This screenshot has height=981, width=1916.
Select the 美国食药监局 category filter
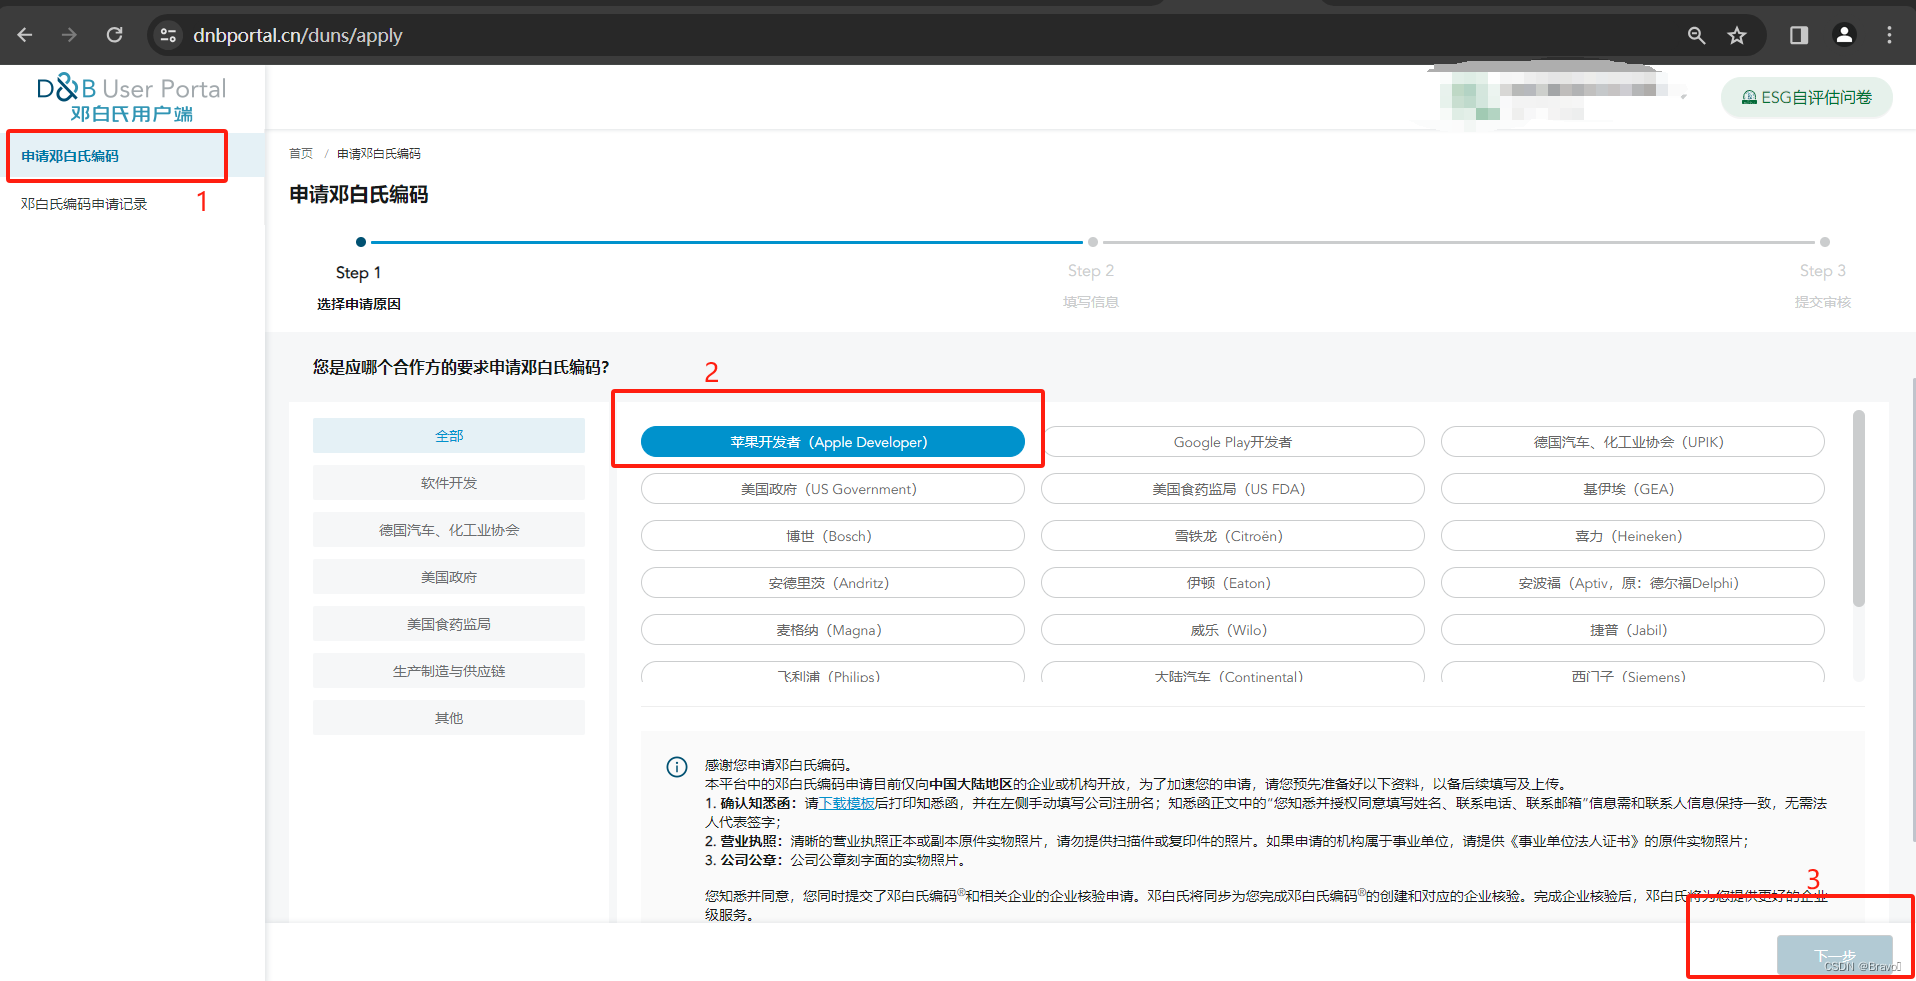coord(449,624)
